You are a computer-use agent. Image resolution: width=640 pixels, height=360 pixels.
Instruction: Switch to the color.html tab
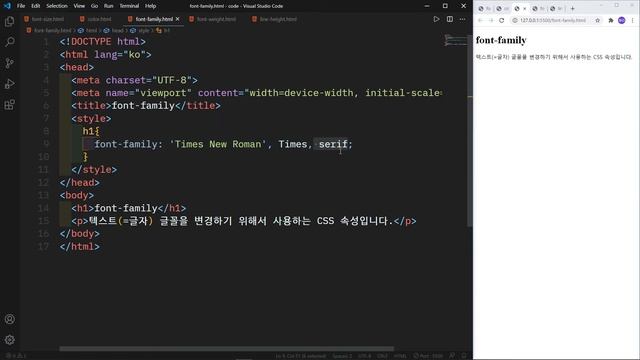click(96, 19)
